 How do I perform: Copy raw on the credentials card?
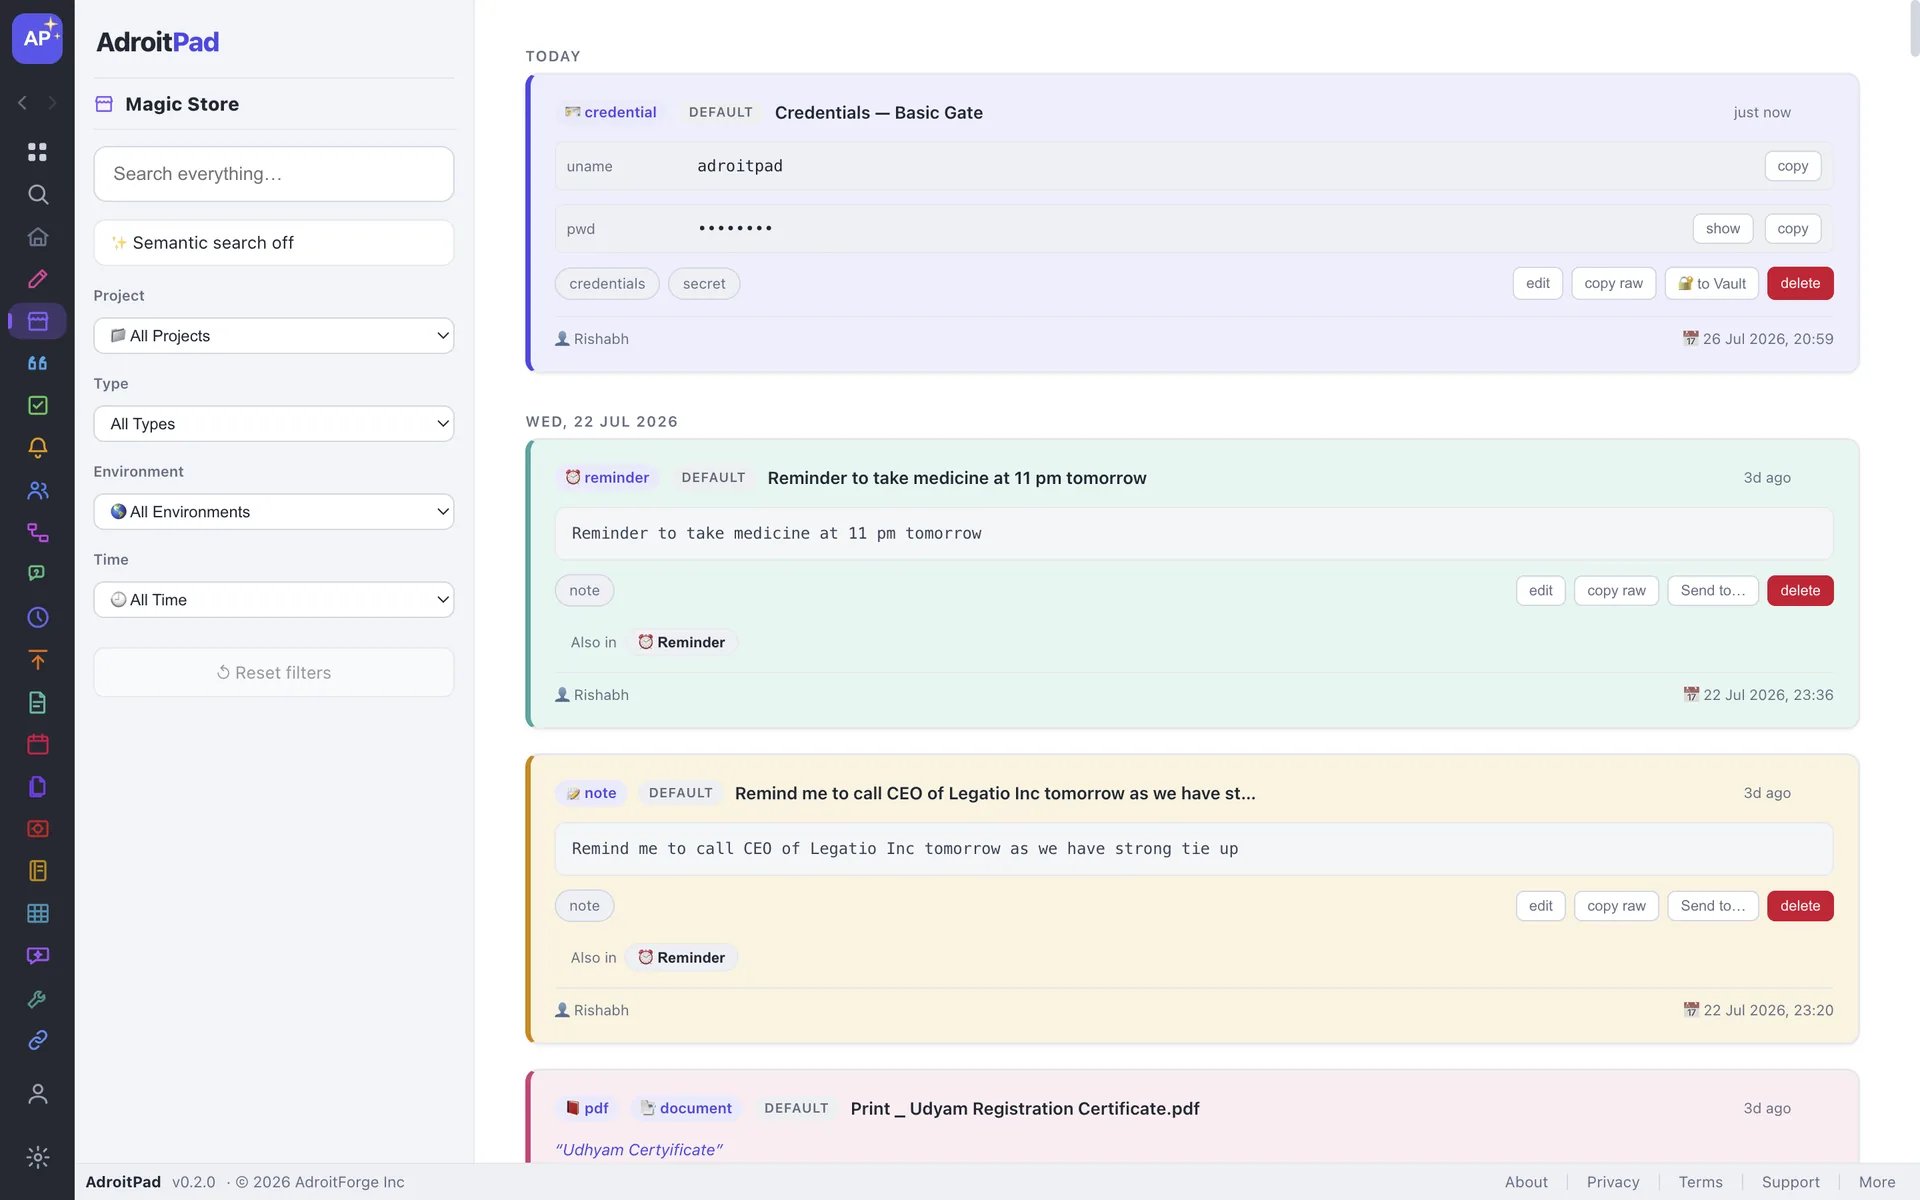point(1613,283)
